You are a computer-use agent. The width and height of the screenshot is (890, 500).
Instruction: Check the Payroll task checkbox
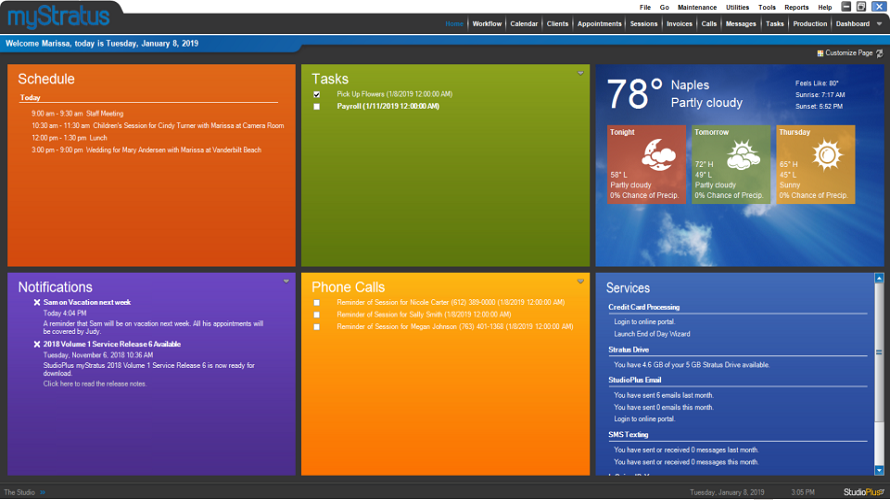pyautogui.click(x=317, y=107)
